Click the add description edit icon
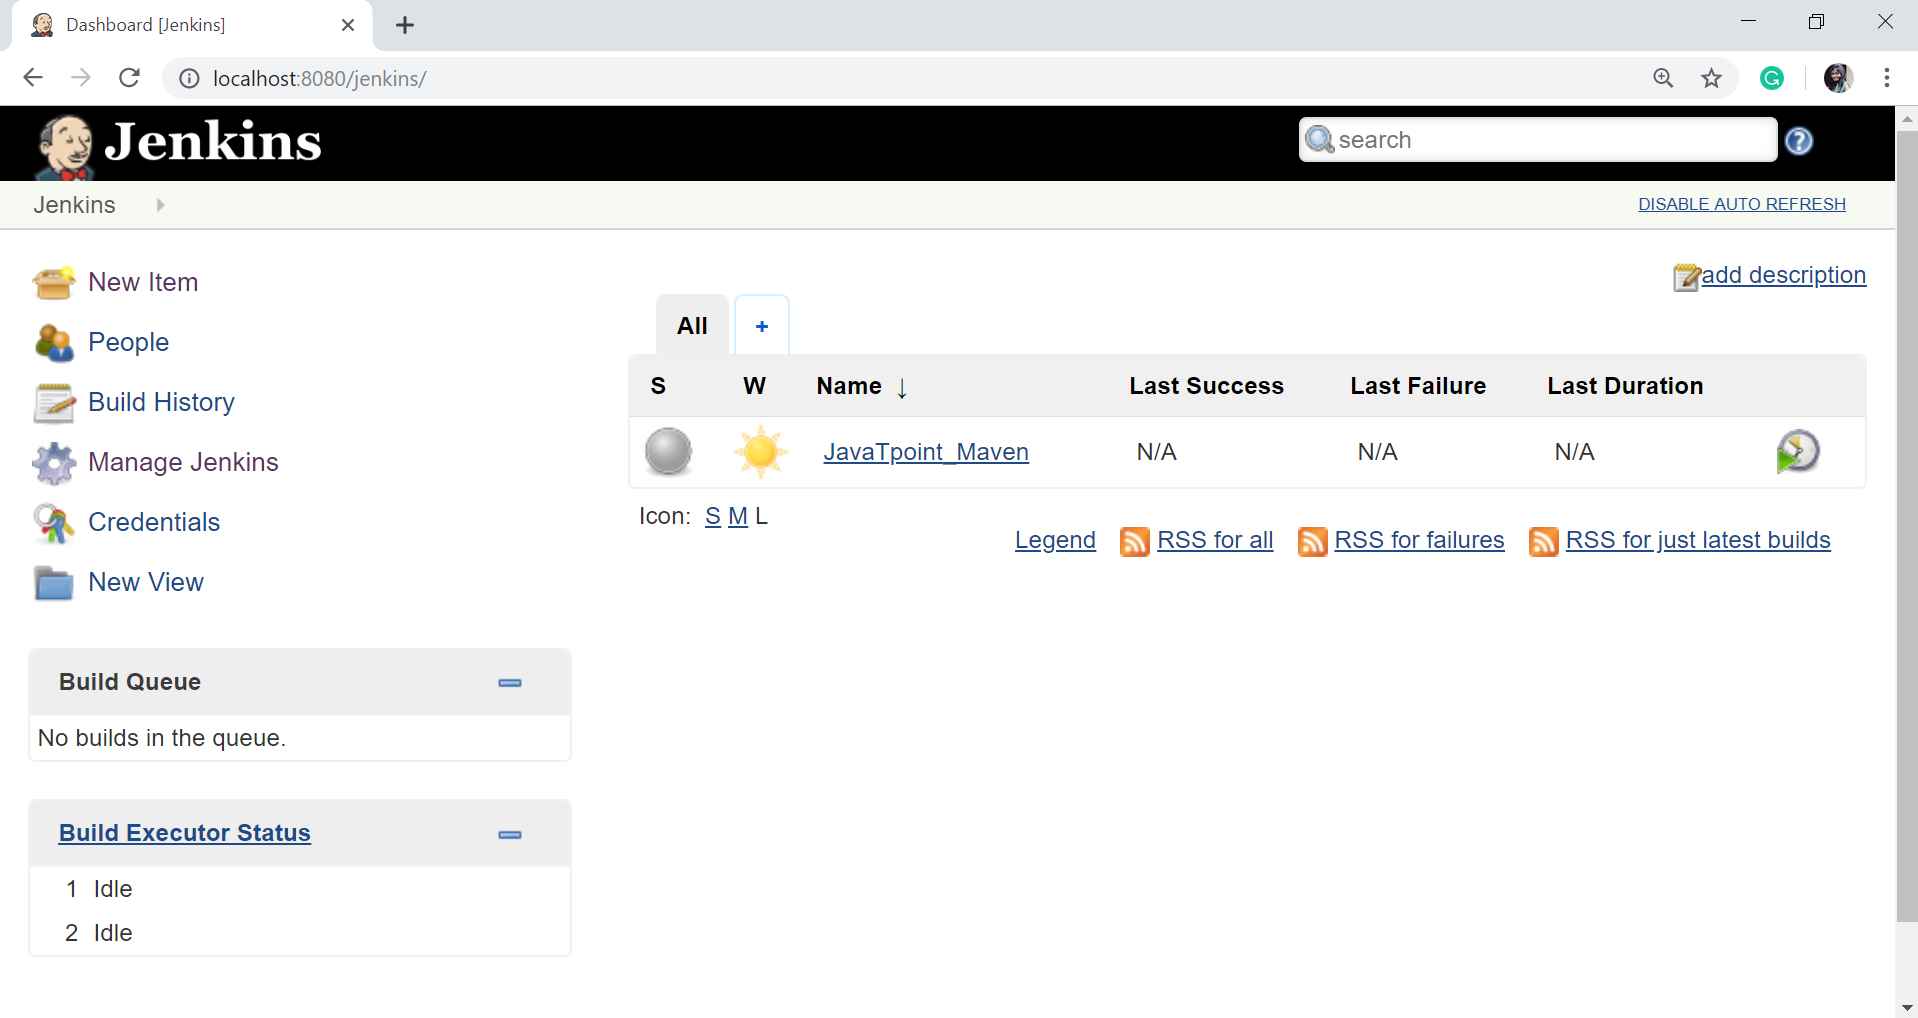Screen dimensions: 1918x1018 [x=1687, y=277]
